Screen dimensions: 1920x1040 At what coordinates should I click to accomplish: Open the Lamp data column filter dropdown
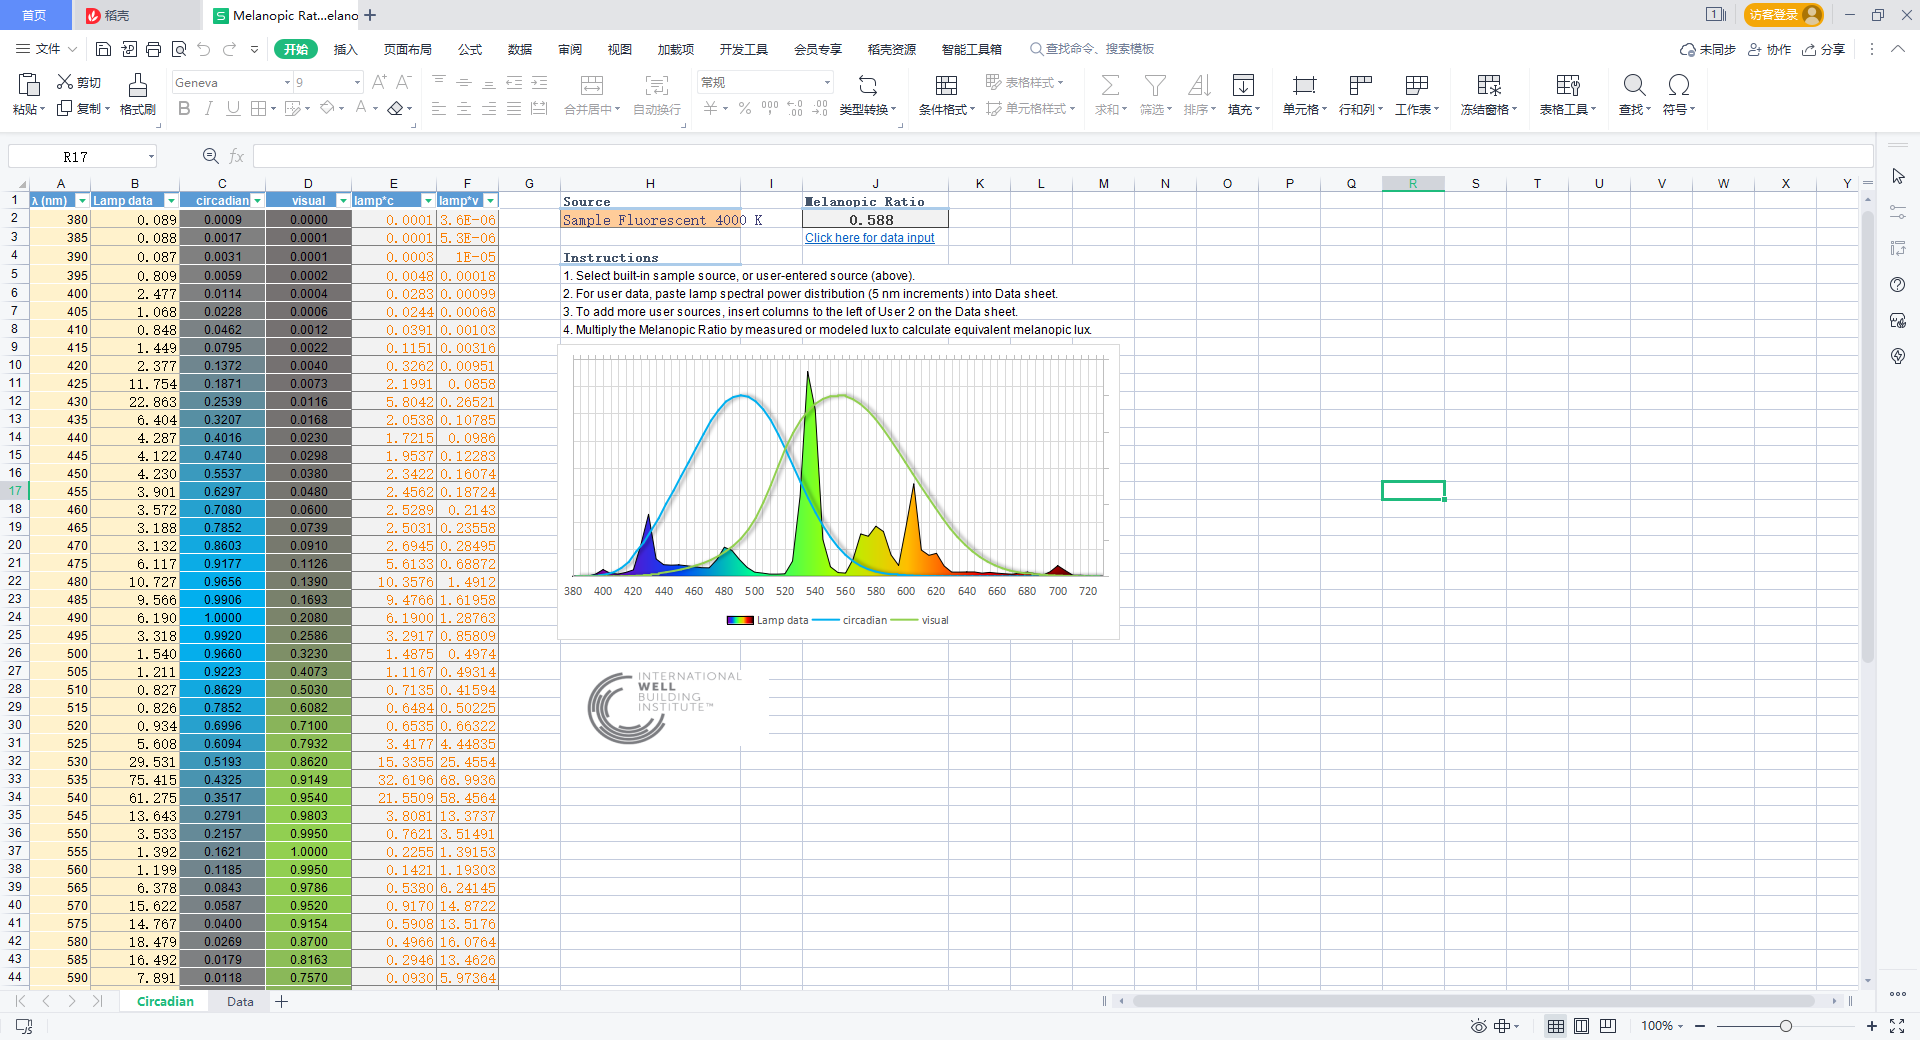(171, 201)
